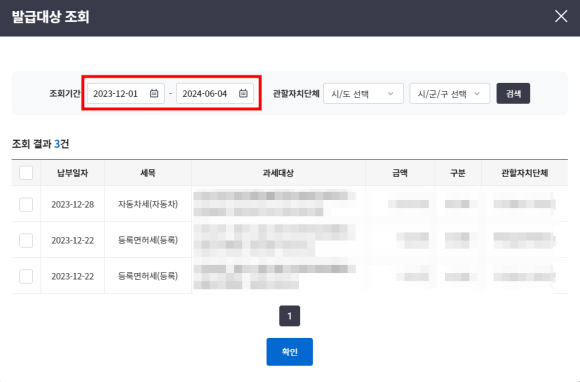Go to page 1 in pagination
This screenshot has width=580, height=382.
(290, 316)
